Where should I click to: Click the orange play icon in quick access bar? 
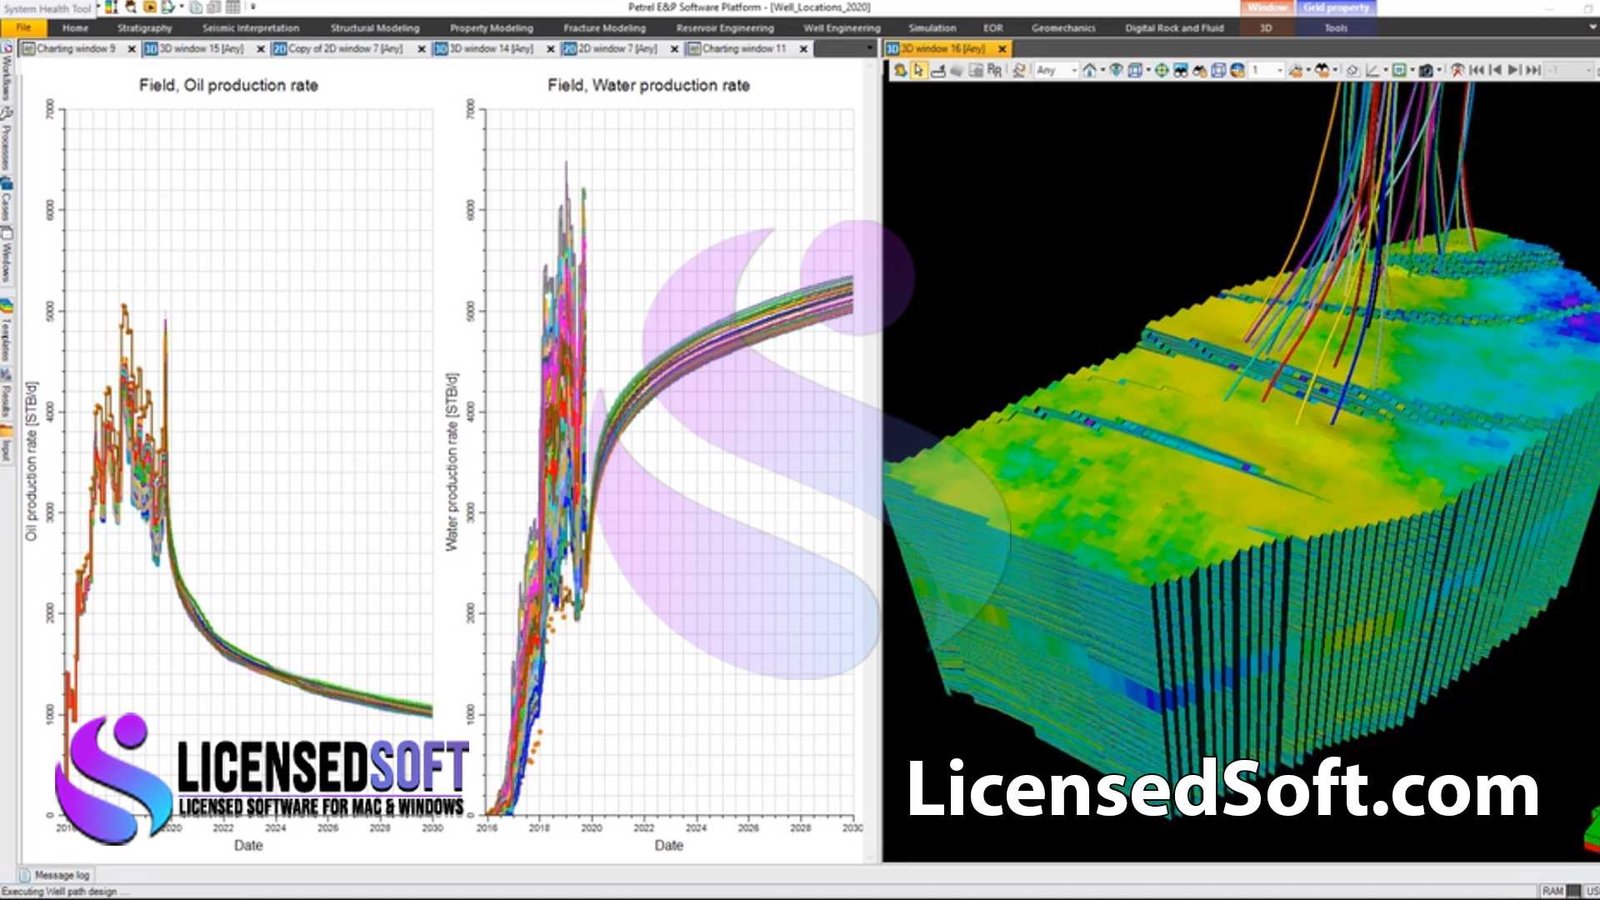pos(150,7)
